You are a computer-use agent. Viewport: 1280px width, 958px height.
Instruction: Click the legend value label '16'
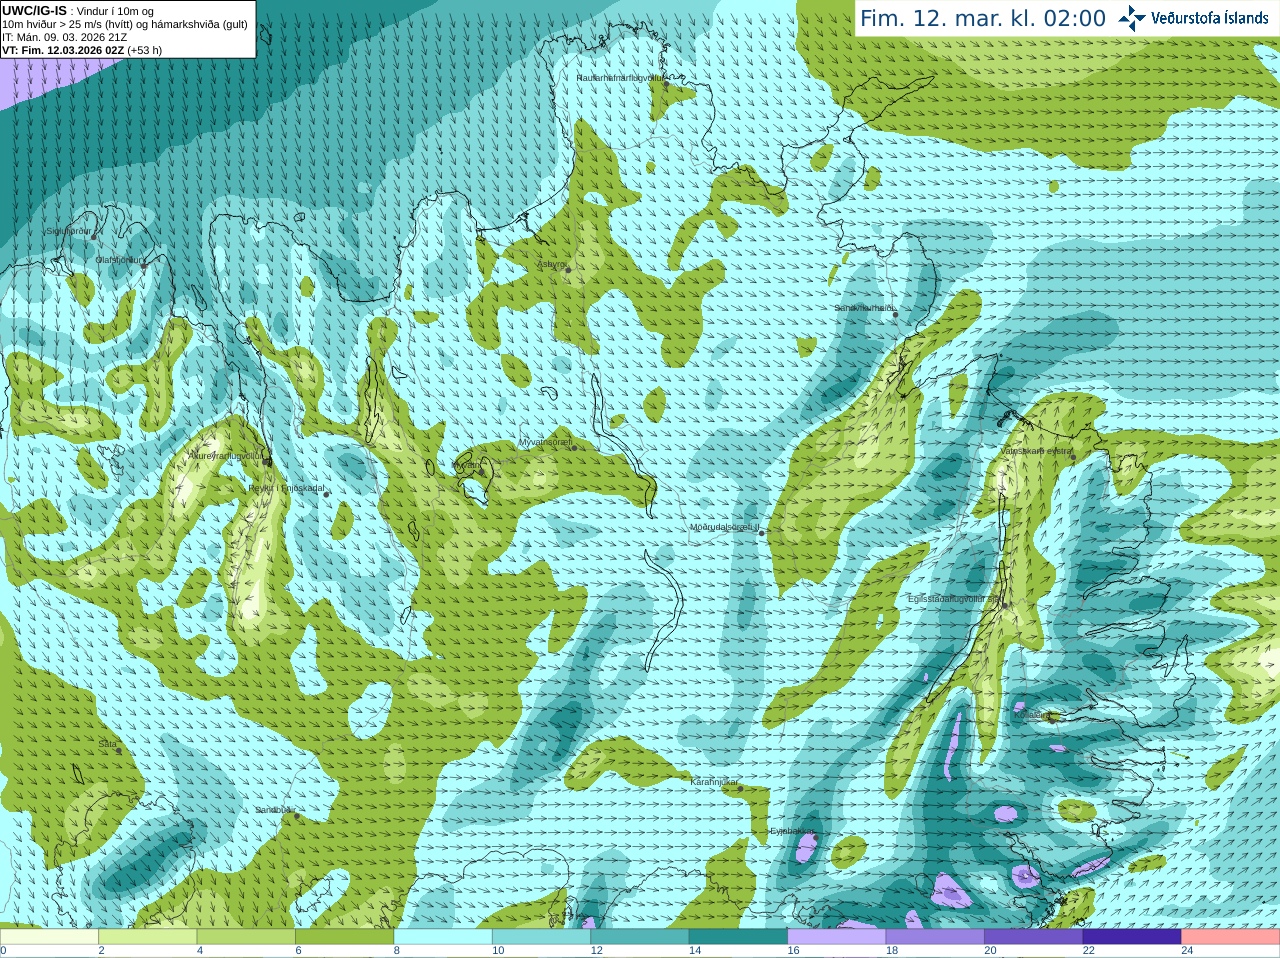click(793, 951)
